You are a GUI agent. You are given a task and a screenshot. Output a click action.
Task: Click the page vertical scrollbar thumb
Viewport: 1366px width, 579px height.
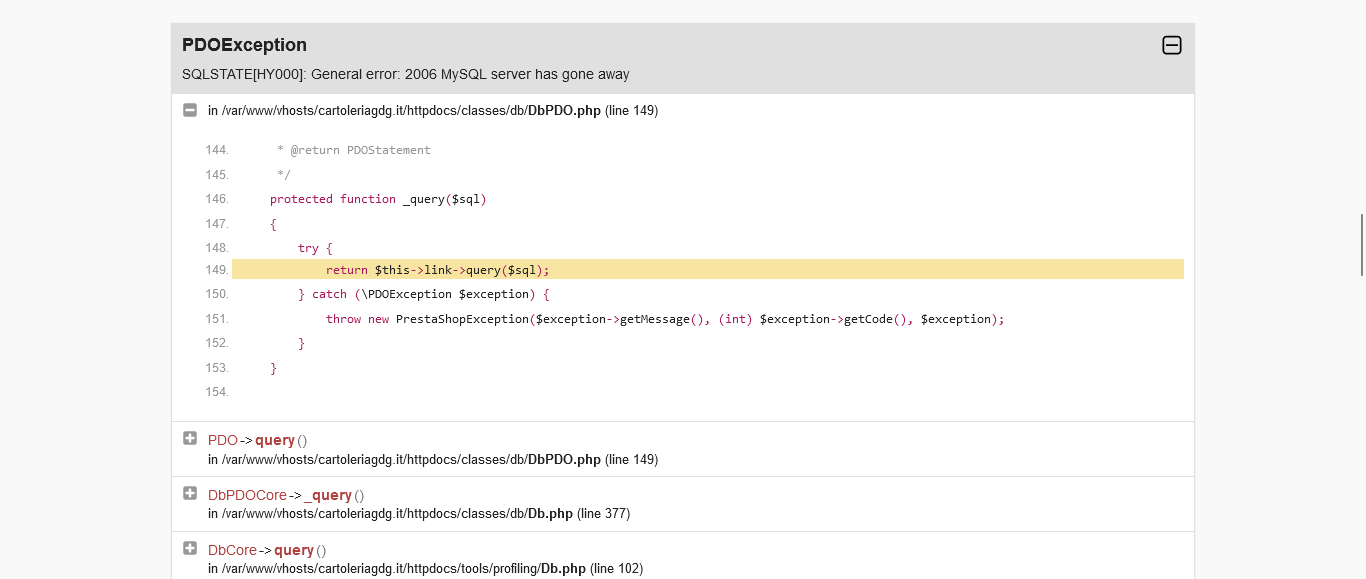[1361, 244]
